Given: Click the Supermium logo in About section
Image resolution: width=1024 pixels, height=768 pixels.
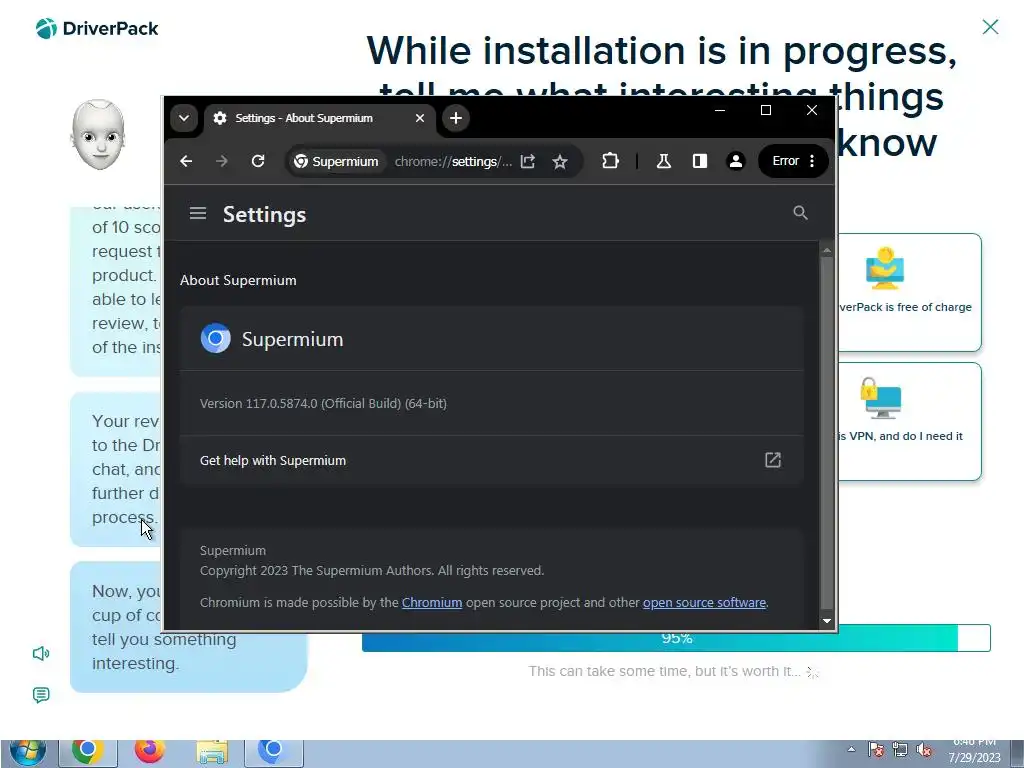Looking at the screenshot, I should click(216, 338).
